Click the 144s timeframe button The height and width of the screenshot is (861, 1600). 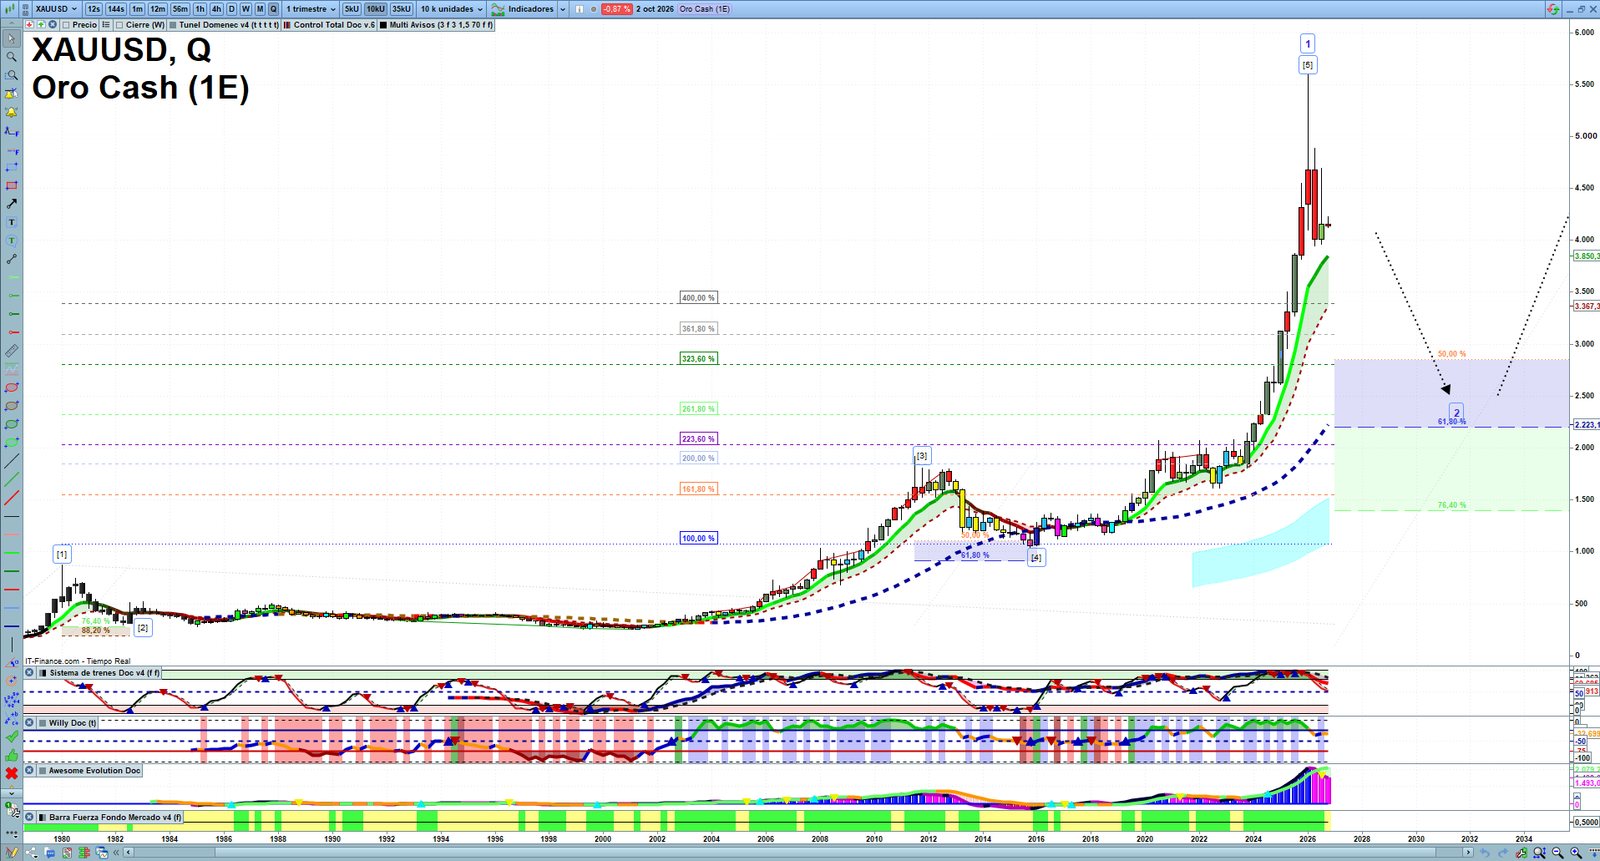pyautogui.click(x=116, y=9)
